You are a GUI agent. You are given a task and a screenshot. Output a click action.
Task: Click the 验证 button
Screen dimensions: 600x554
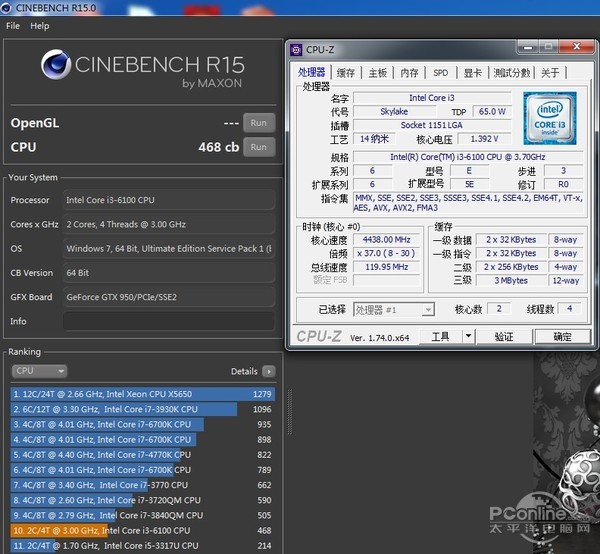[504, 337]
